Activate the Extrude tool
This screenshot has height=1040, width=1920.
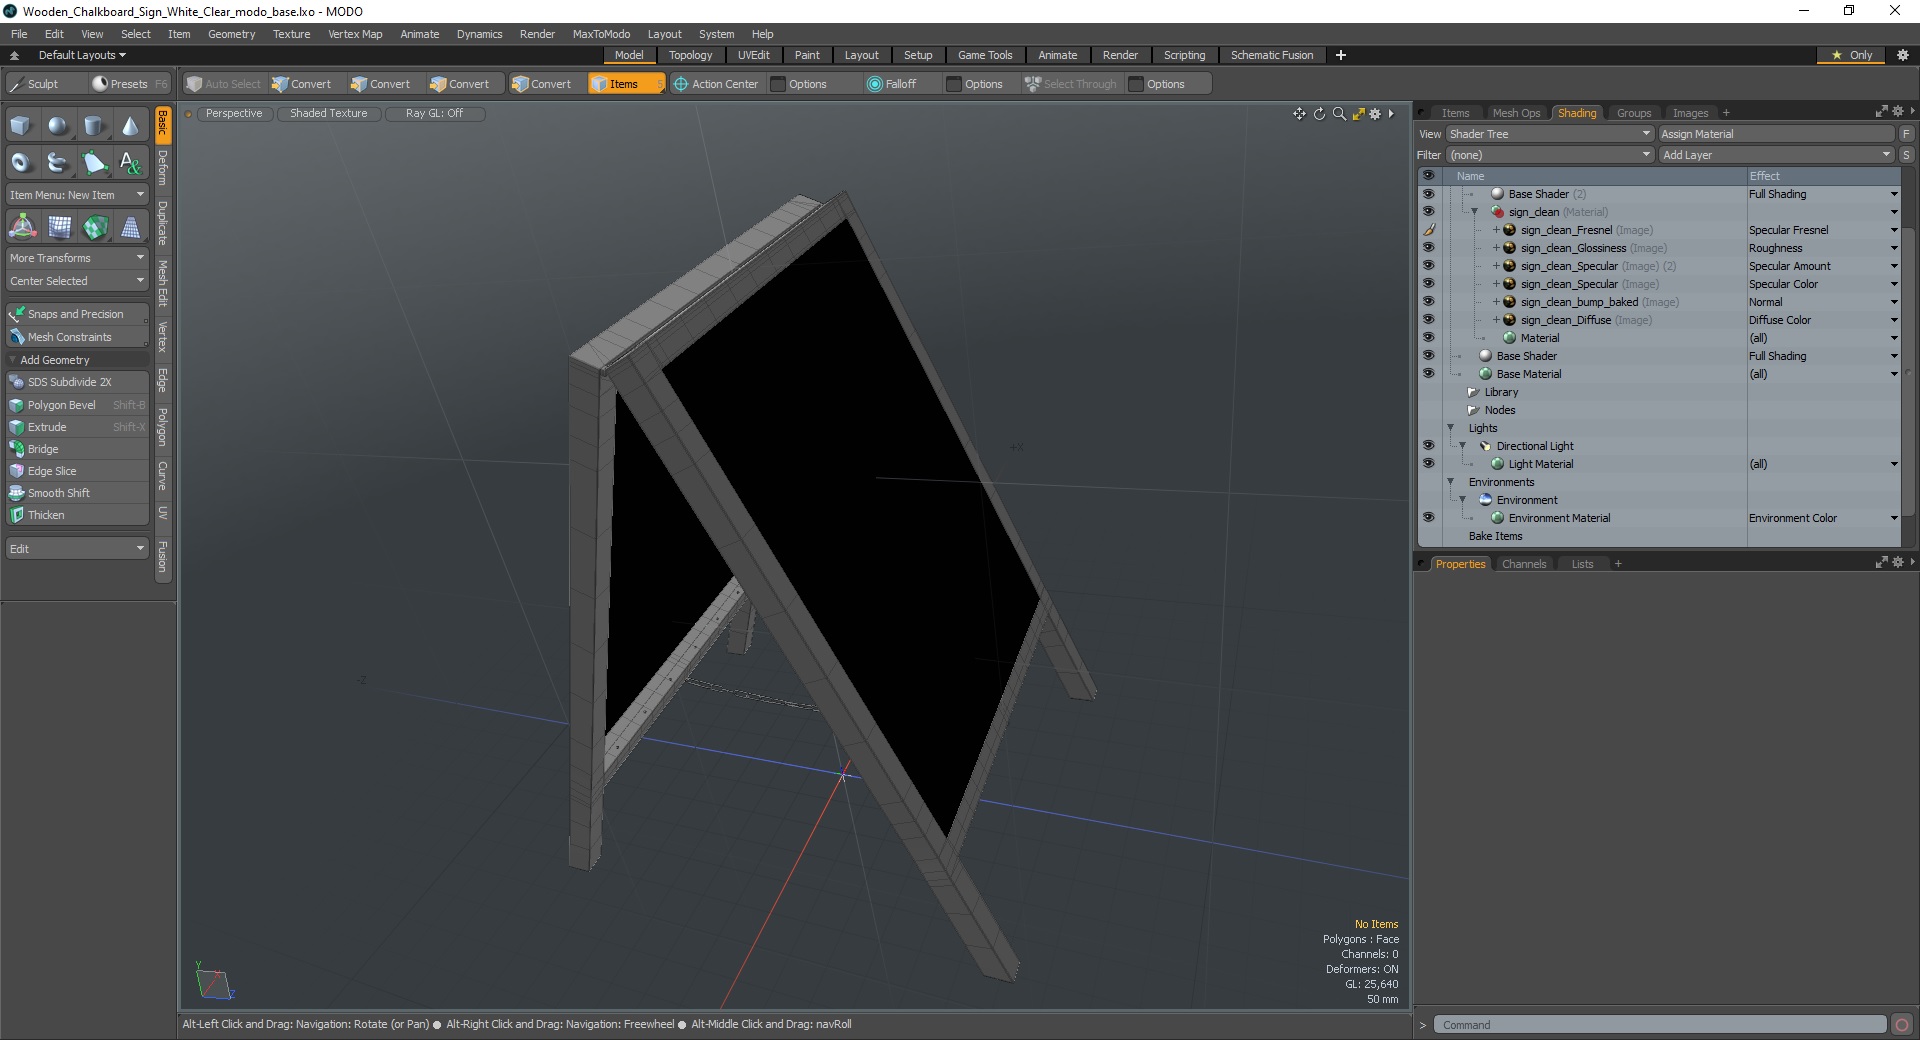tap(78, 427)
